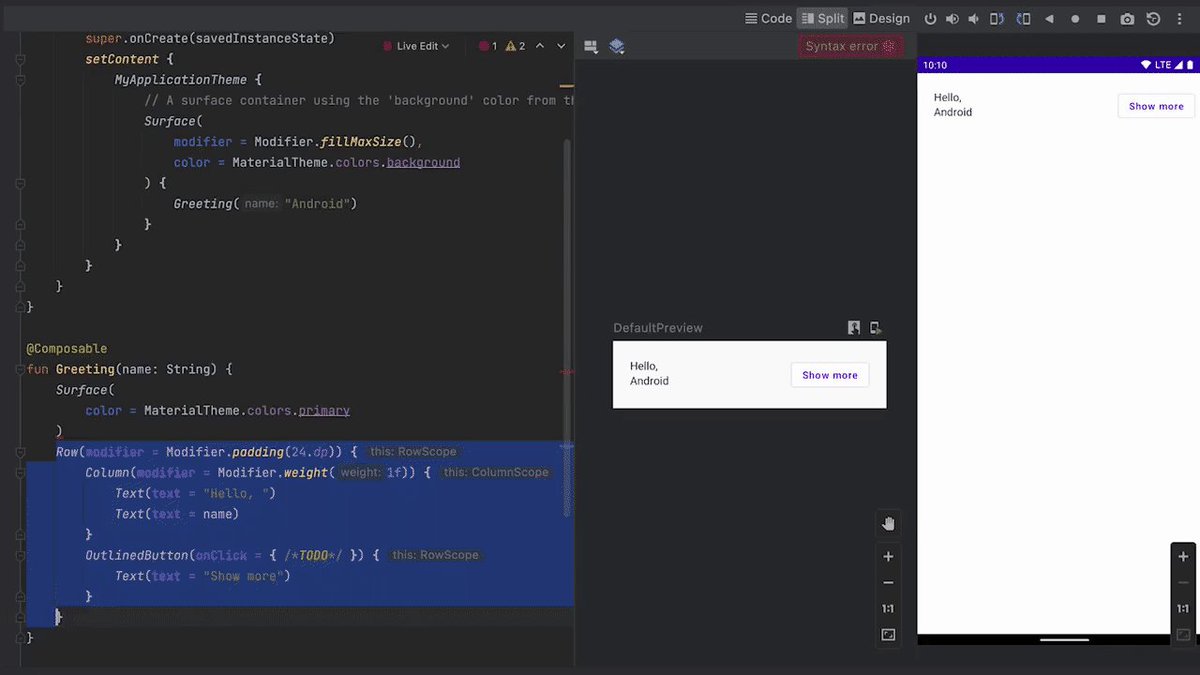Take emulator screenshot with camera icon

click(1127, 19)
